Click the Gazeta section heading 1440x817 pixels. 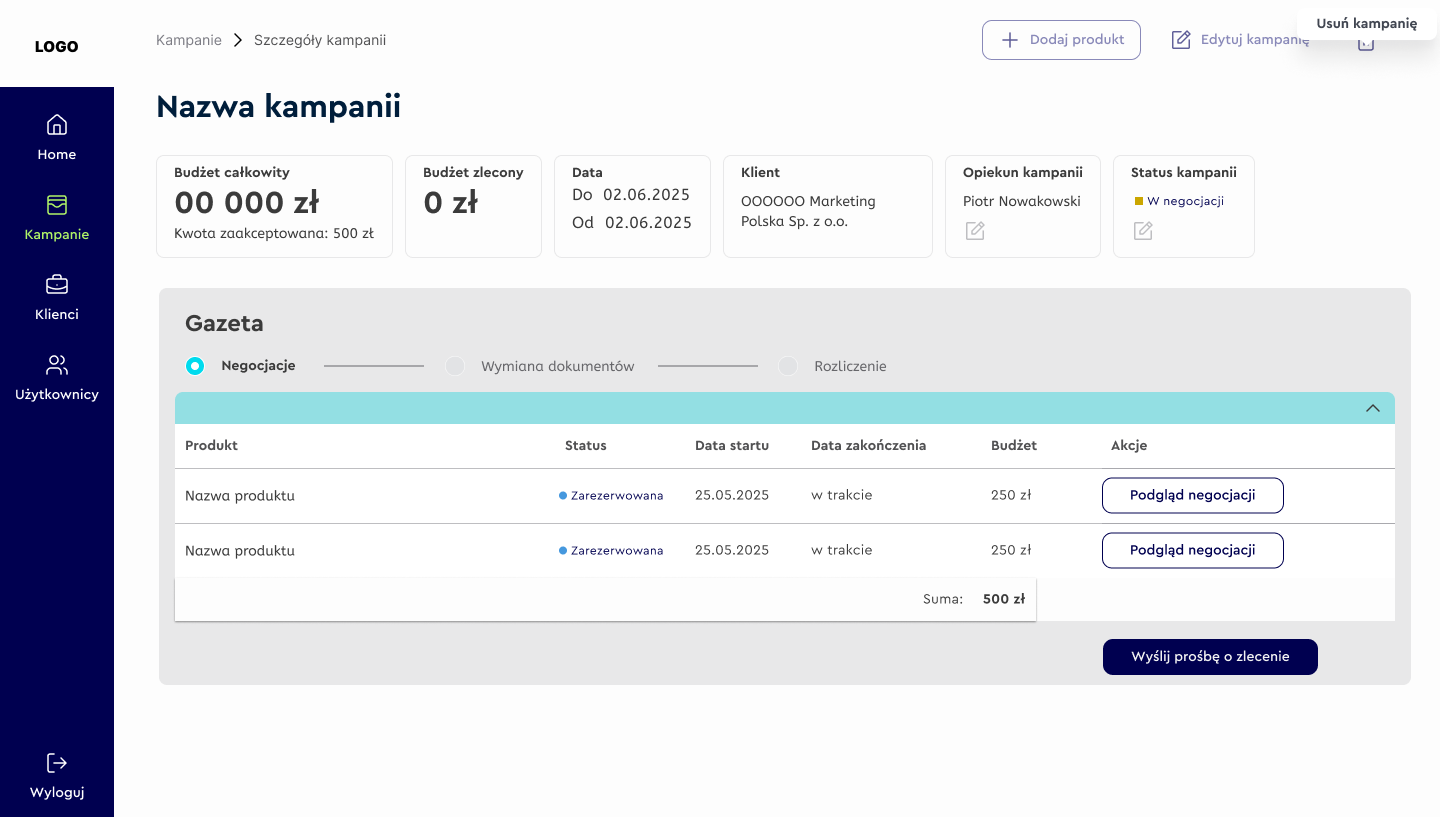pyautogui.click(x=224, y=323)
